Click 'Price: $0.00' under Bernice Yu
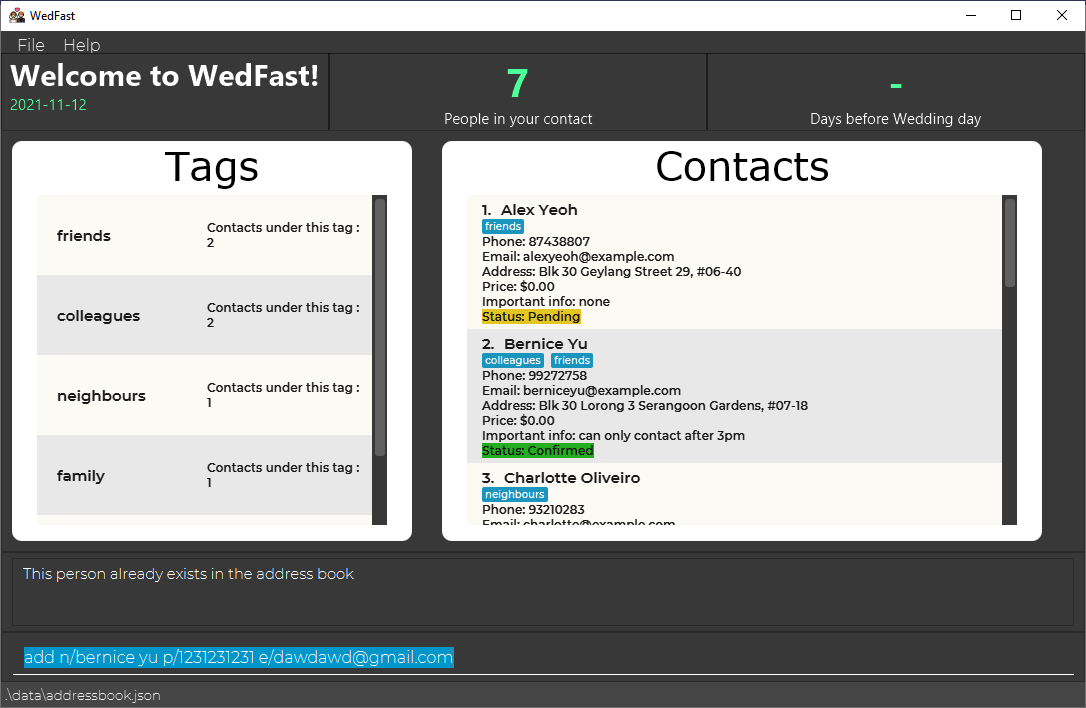The image size is (1086, 708). pos(518,421)
